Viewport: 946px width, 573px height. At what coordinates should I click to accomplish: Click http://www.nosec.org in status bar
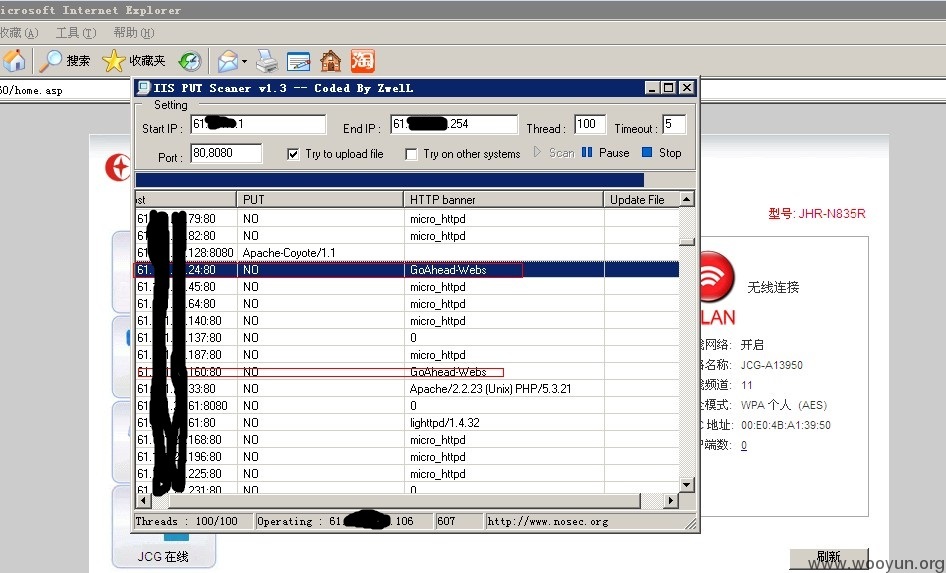pyautogui.click(x=548, y=521)
